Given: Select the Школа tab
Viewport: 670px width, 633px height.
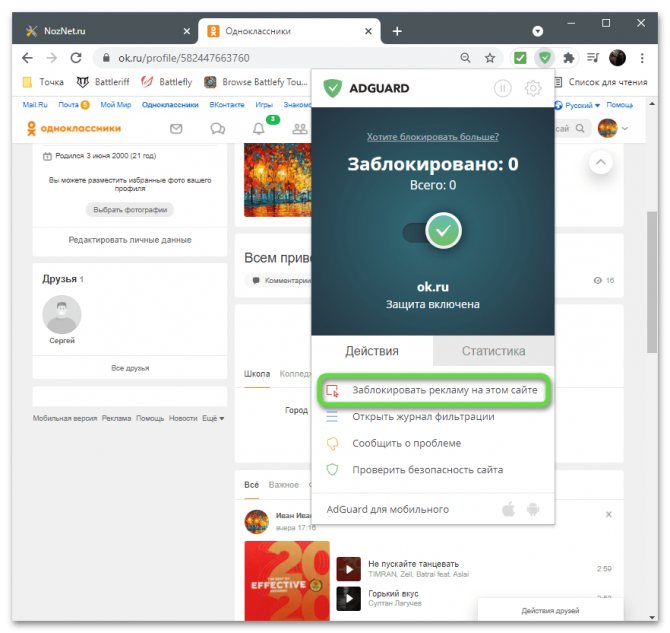Looking at the screenshot, I should 257,374.
